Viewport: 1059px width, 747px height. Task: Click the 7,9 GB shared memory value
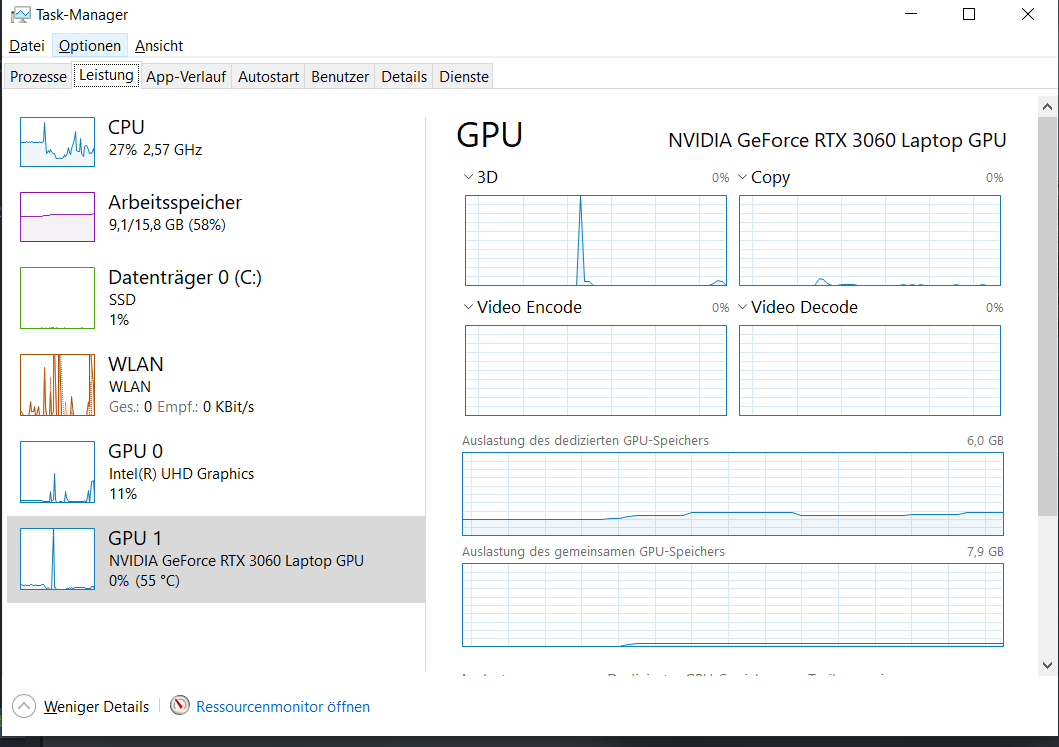985,552
